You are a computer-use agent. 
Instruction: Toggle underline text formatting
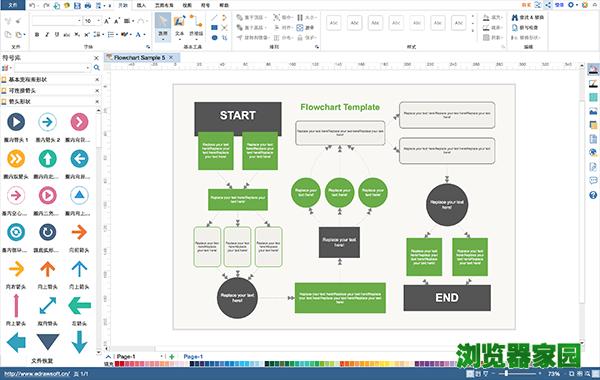click(x=57, y=34)
